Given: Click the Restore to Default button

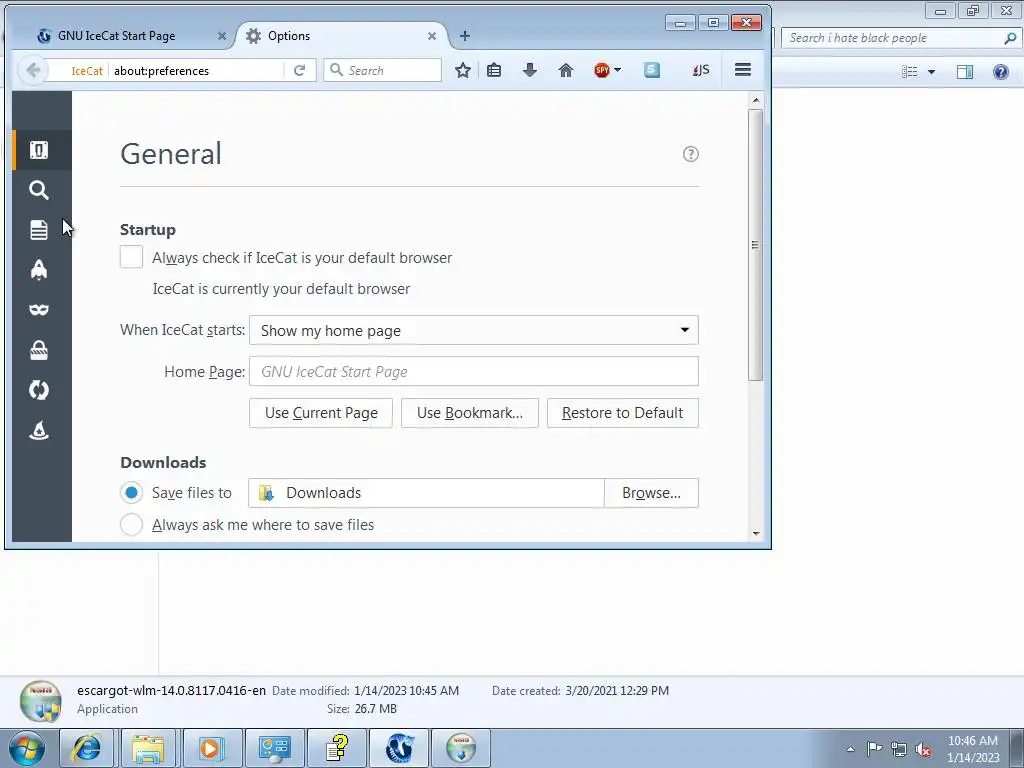Looking at the screenshot, I should click(x=622, y=413).
